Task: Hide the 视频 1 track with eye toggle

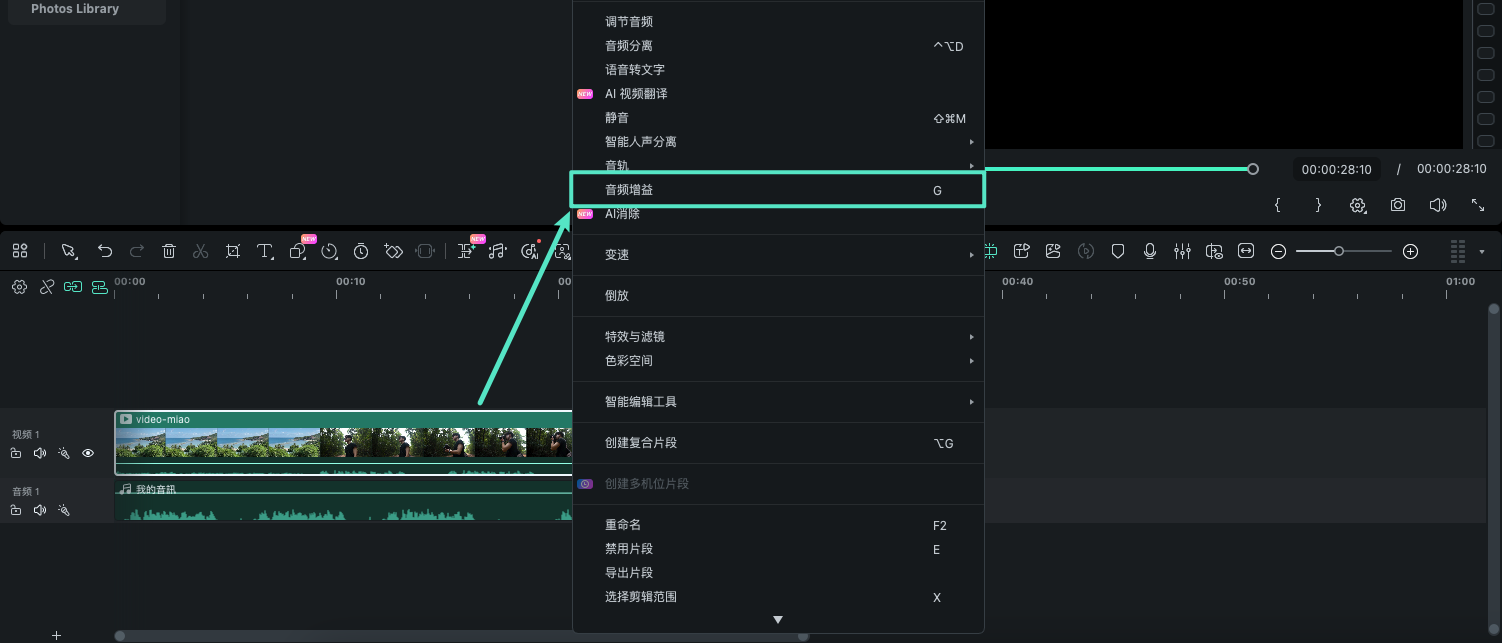Action: [x=88, y=453]
